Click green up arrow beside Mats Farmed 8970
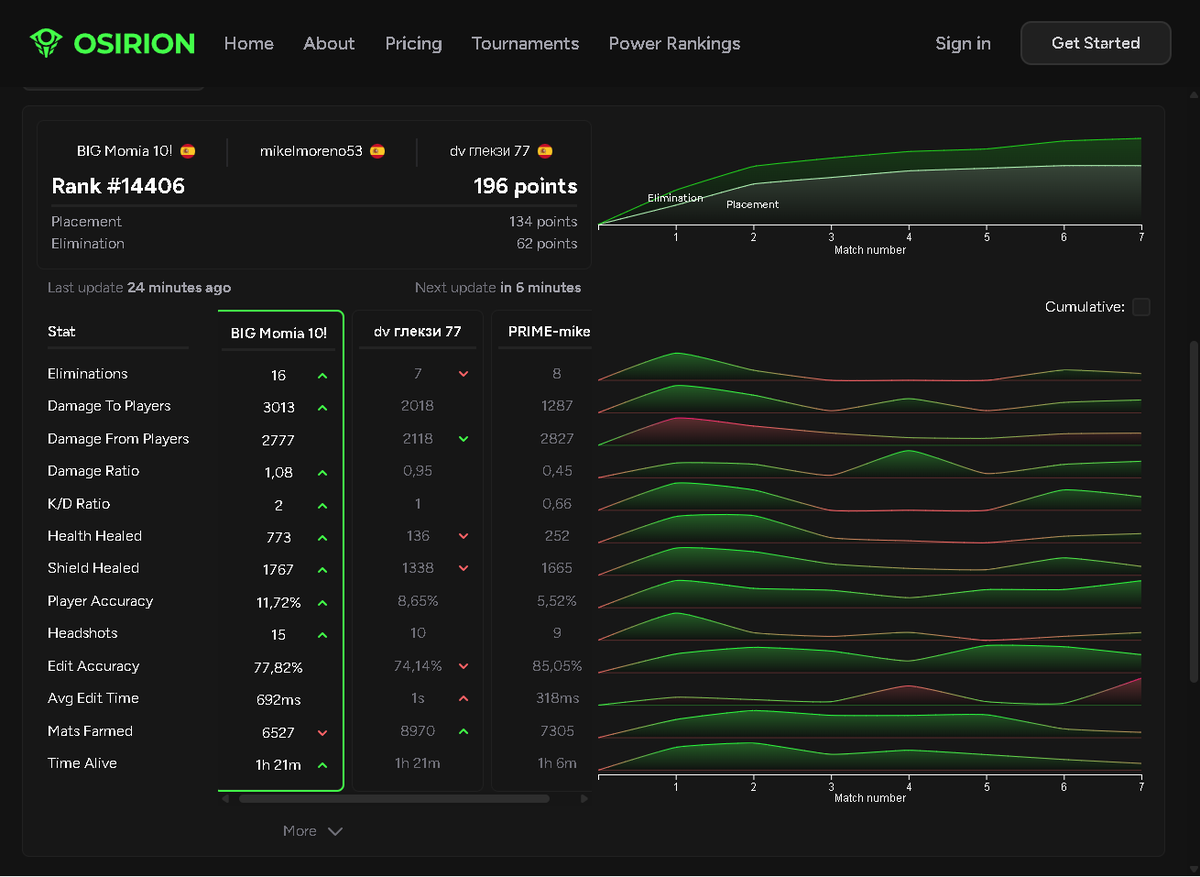Screen dimensions: 1200x877 (x=463, y=731)
